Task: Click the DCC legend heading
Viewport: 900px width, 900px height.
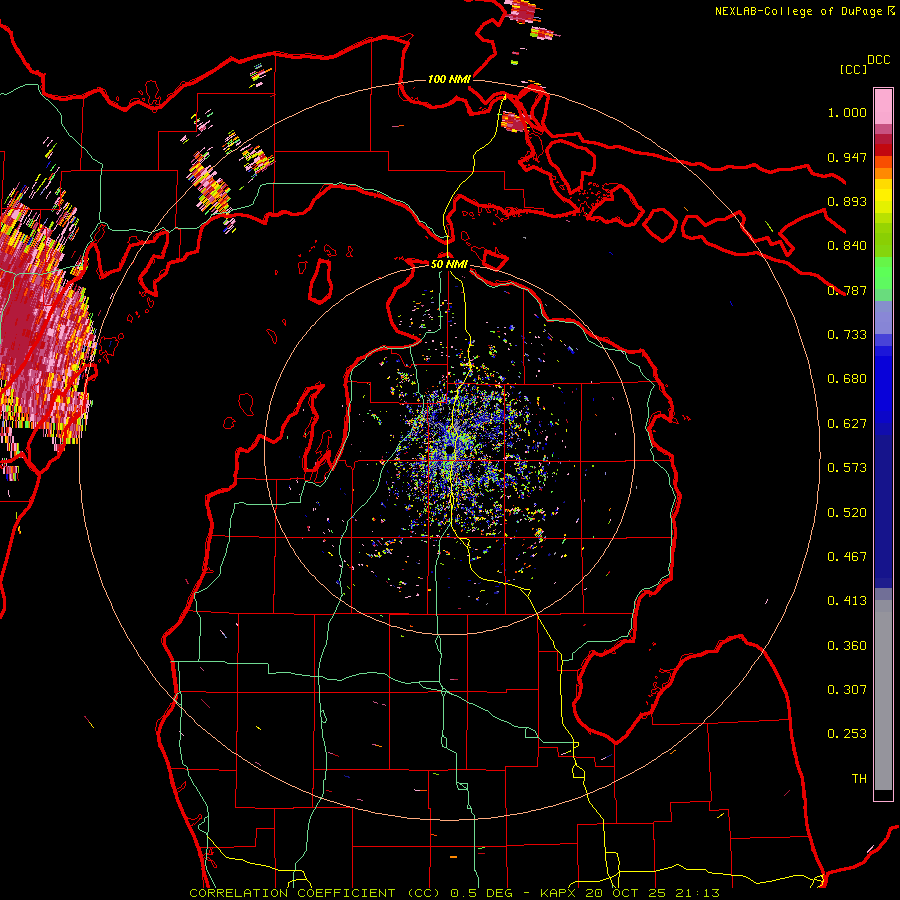Action: pyautogui.click(x=878, y=60)
